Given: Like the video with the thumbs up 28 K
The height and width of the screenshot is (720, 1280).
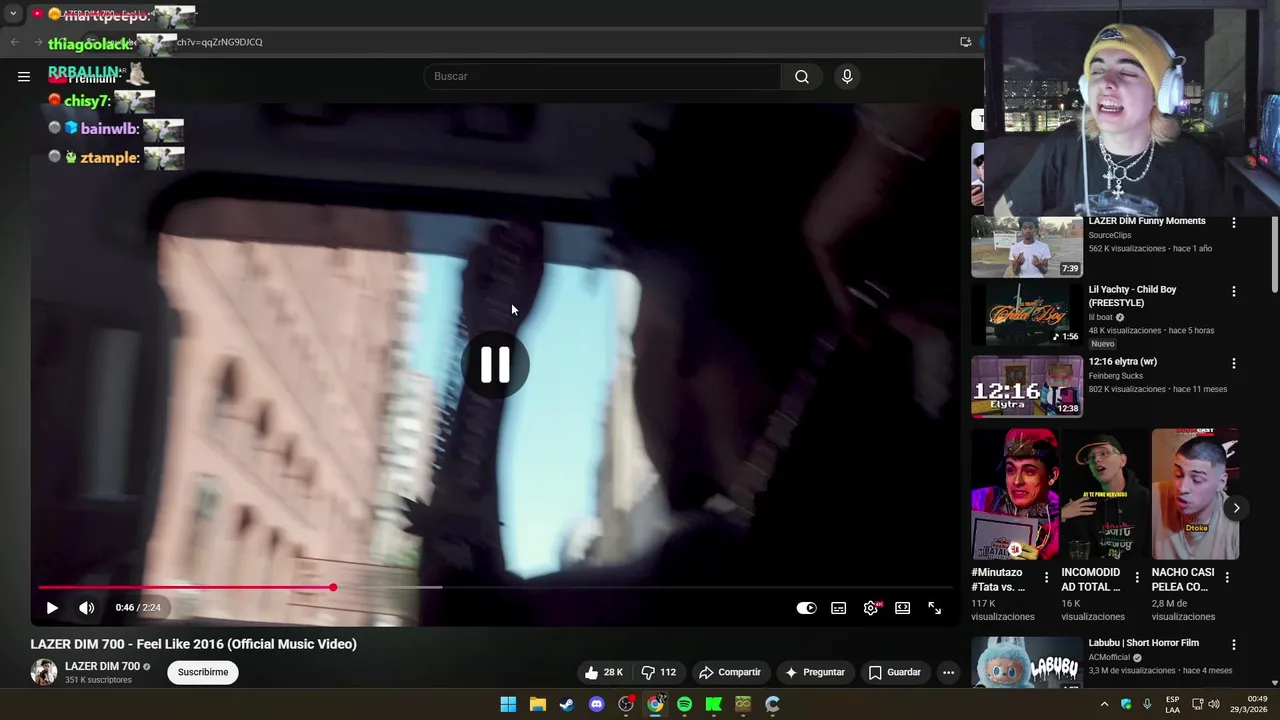Looking at the screenshot, I should pyautogui.click(x=604, y=672).
